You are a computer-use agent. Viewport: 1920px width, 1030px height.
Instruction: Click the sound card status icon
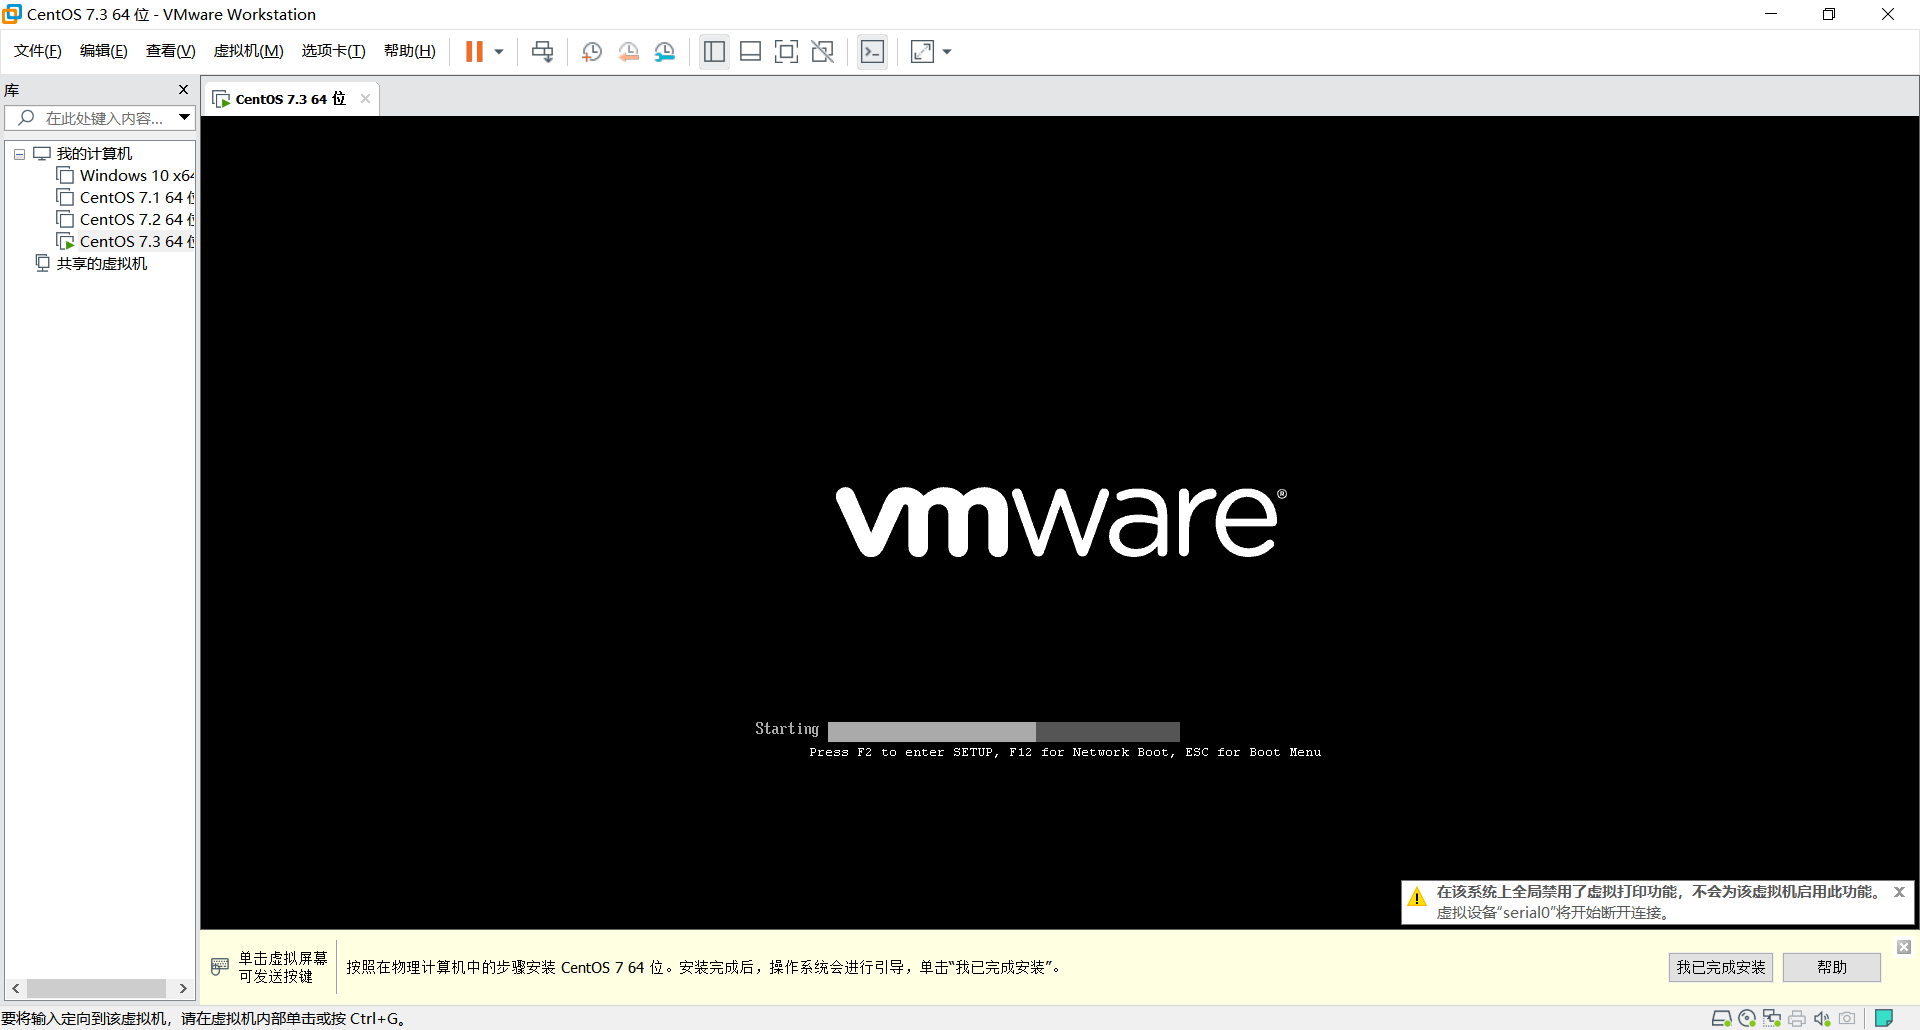(1822, 1019)
